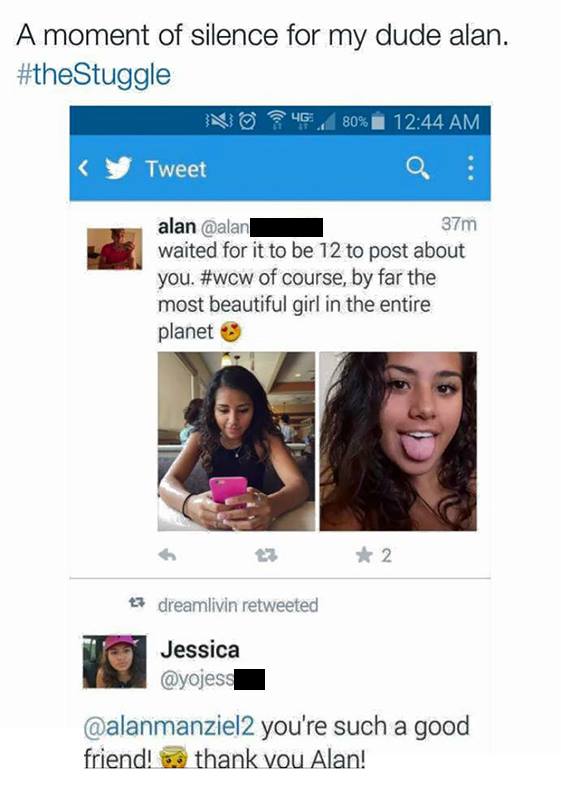Click the #theStuggle hashtag
Screen dimensions: 561x800
pyautogui.click(x=94, y=74)
